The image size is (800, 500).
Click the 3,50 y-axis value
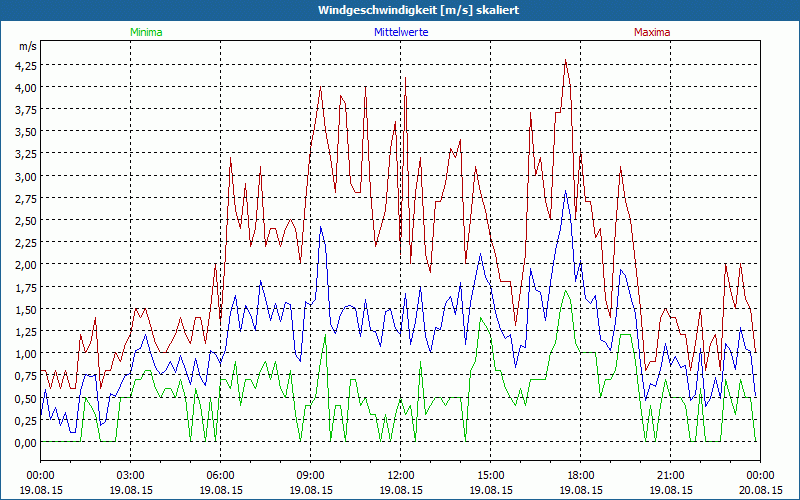tap(26, 132)
